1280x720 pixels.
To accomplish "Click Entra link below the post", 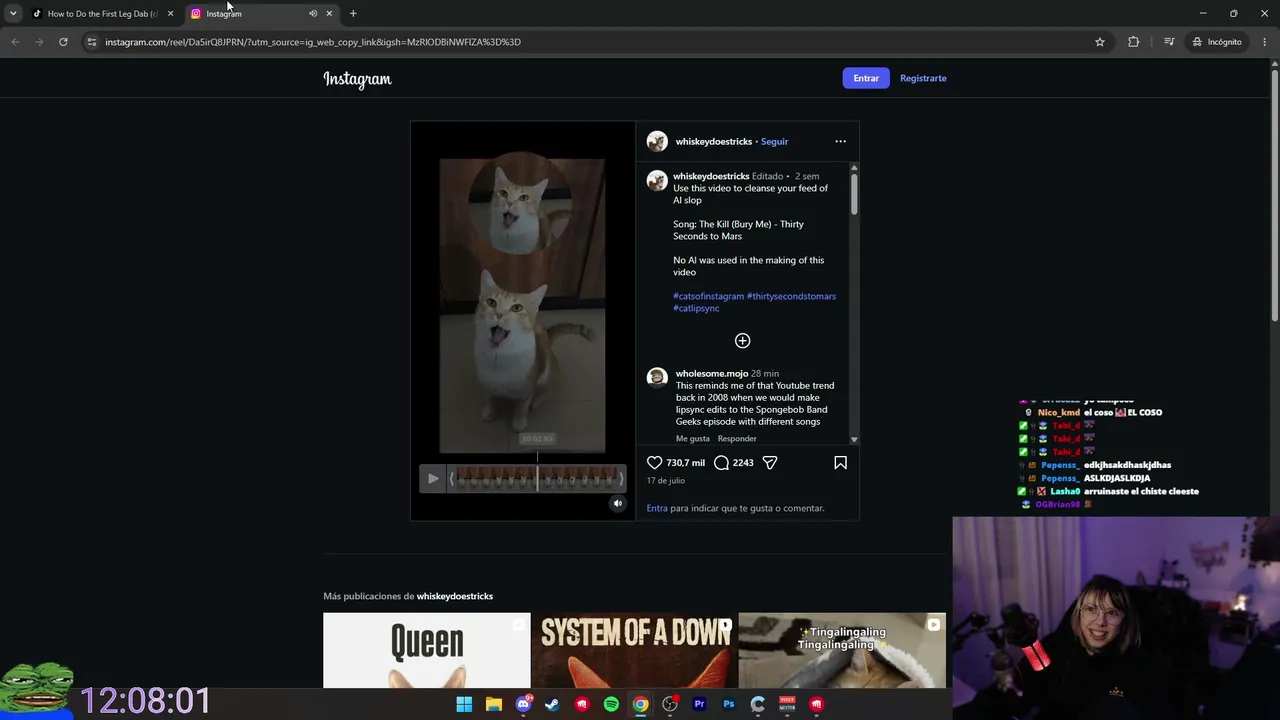I will coord(657,508).
